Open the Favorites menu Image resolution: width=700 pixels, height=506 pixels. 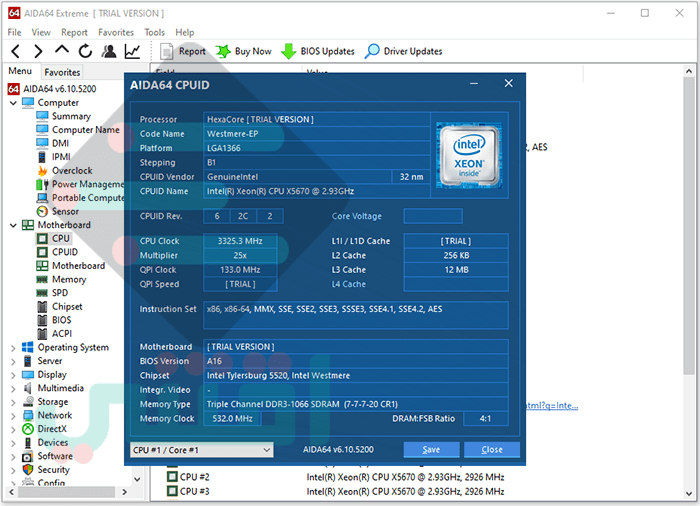point(116,32)
